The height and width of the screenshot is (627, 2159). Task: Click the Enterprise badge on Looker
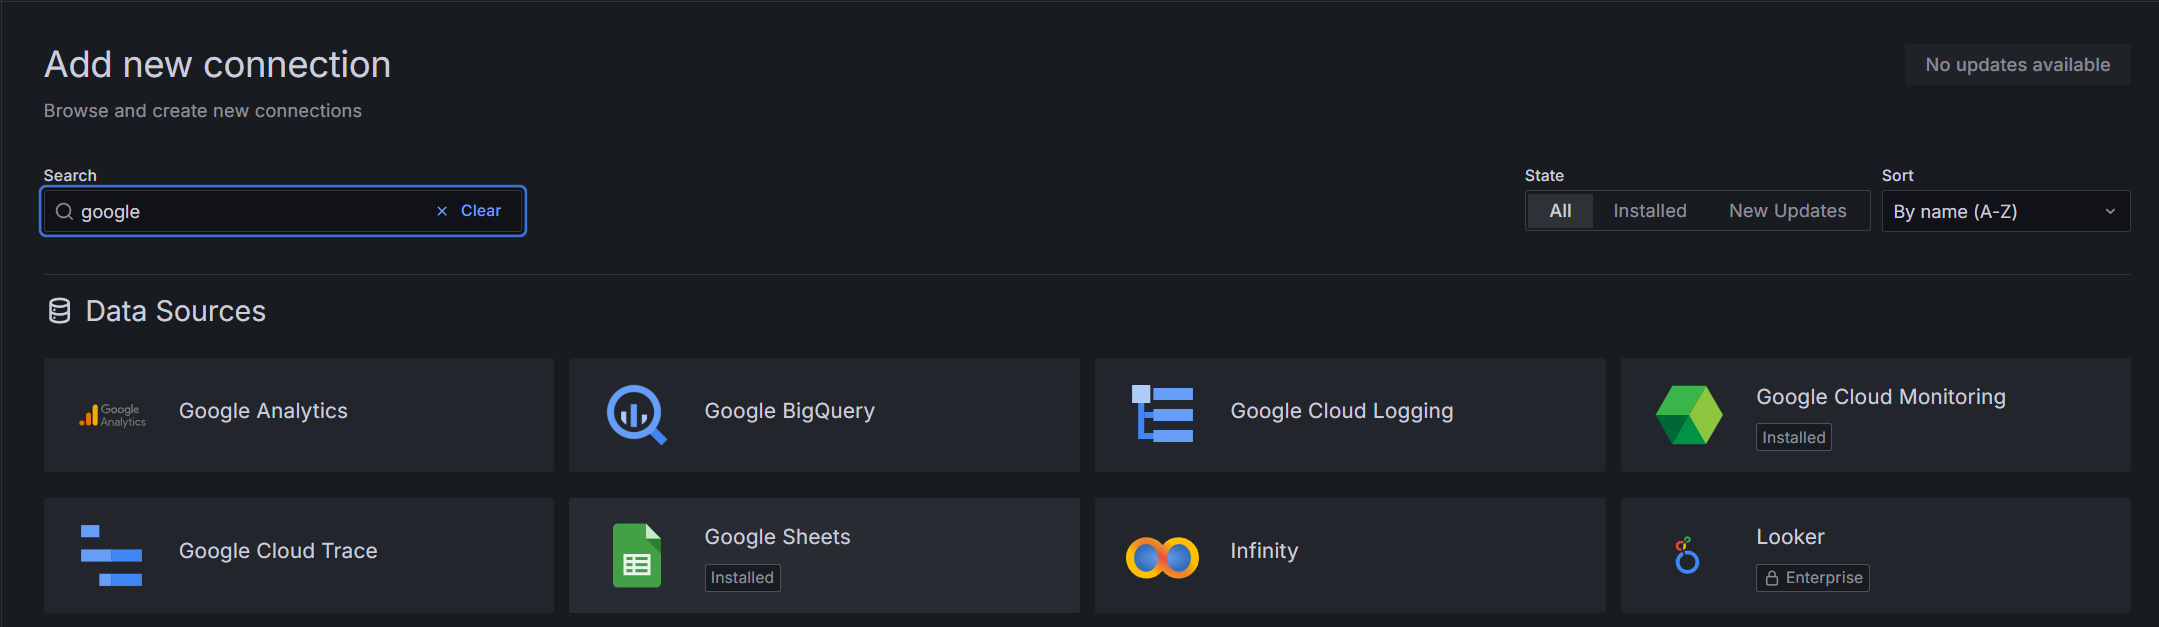pos(1812,578)
